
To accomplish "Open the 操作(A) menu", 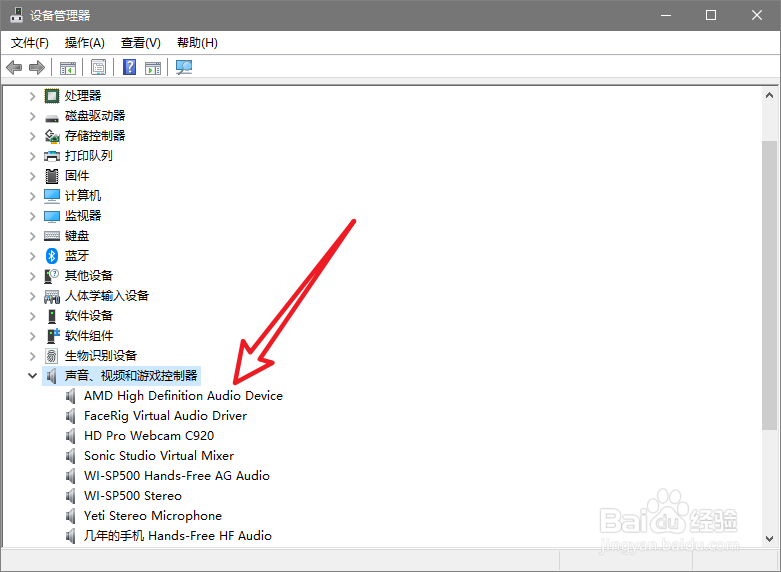I will pyautogui.click(x=85, y=43).
